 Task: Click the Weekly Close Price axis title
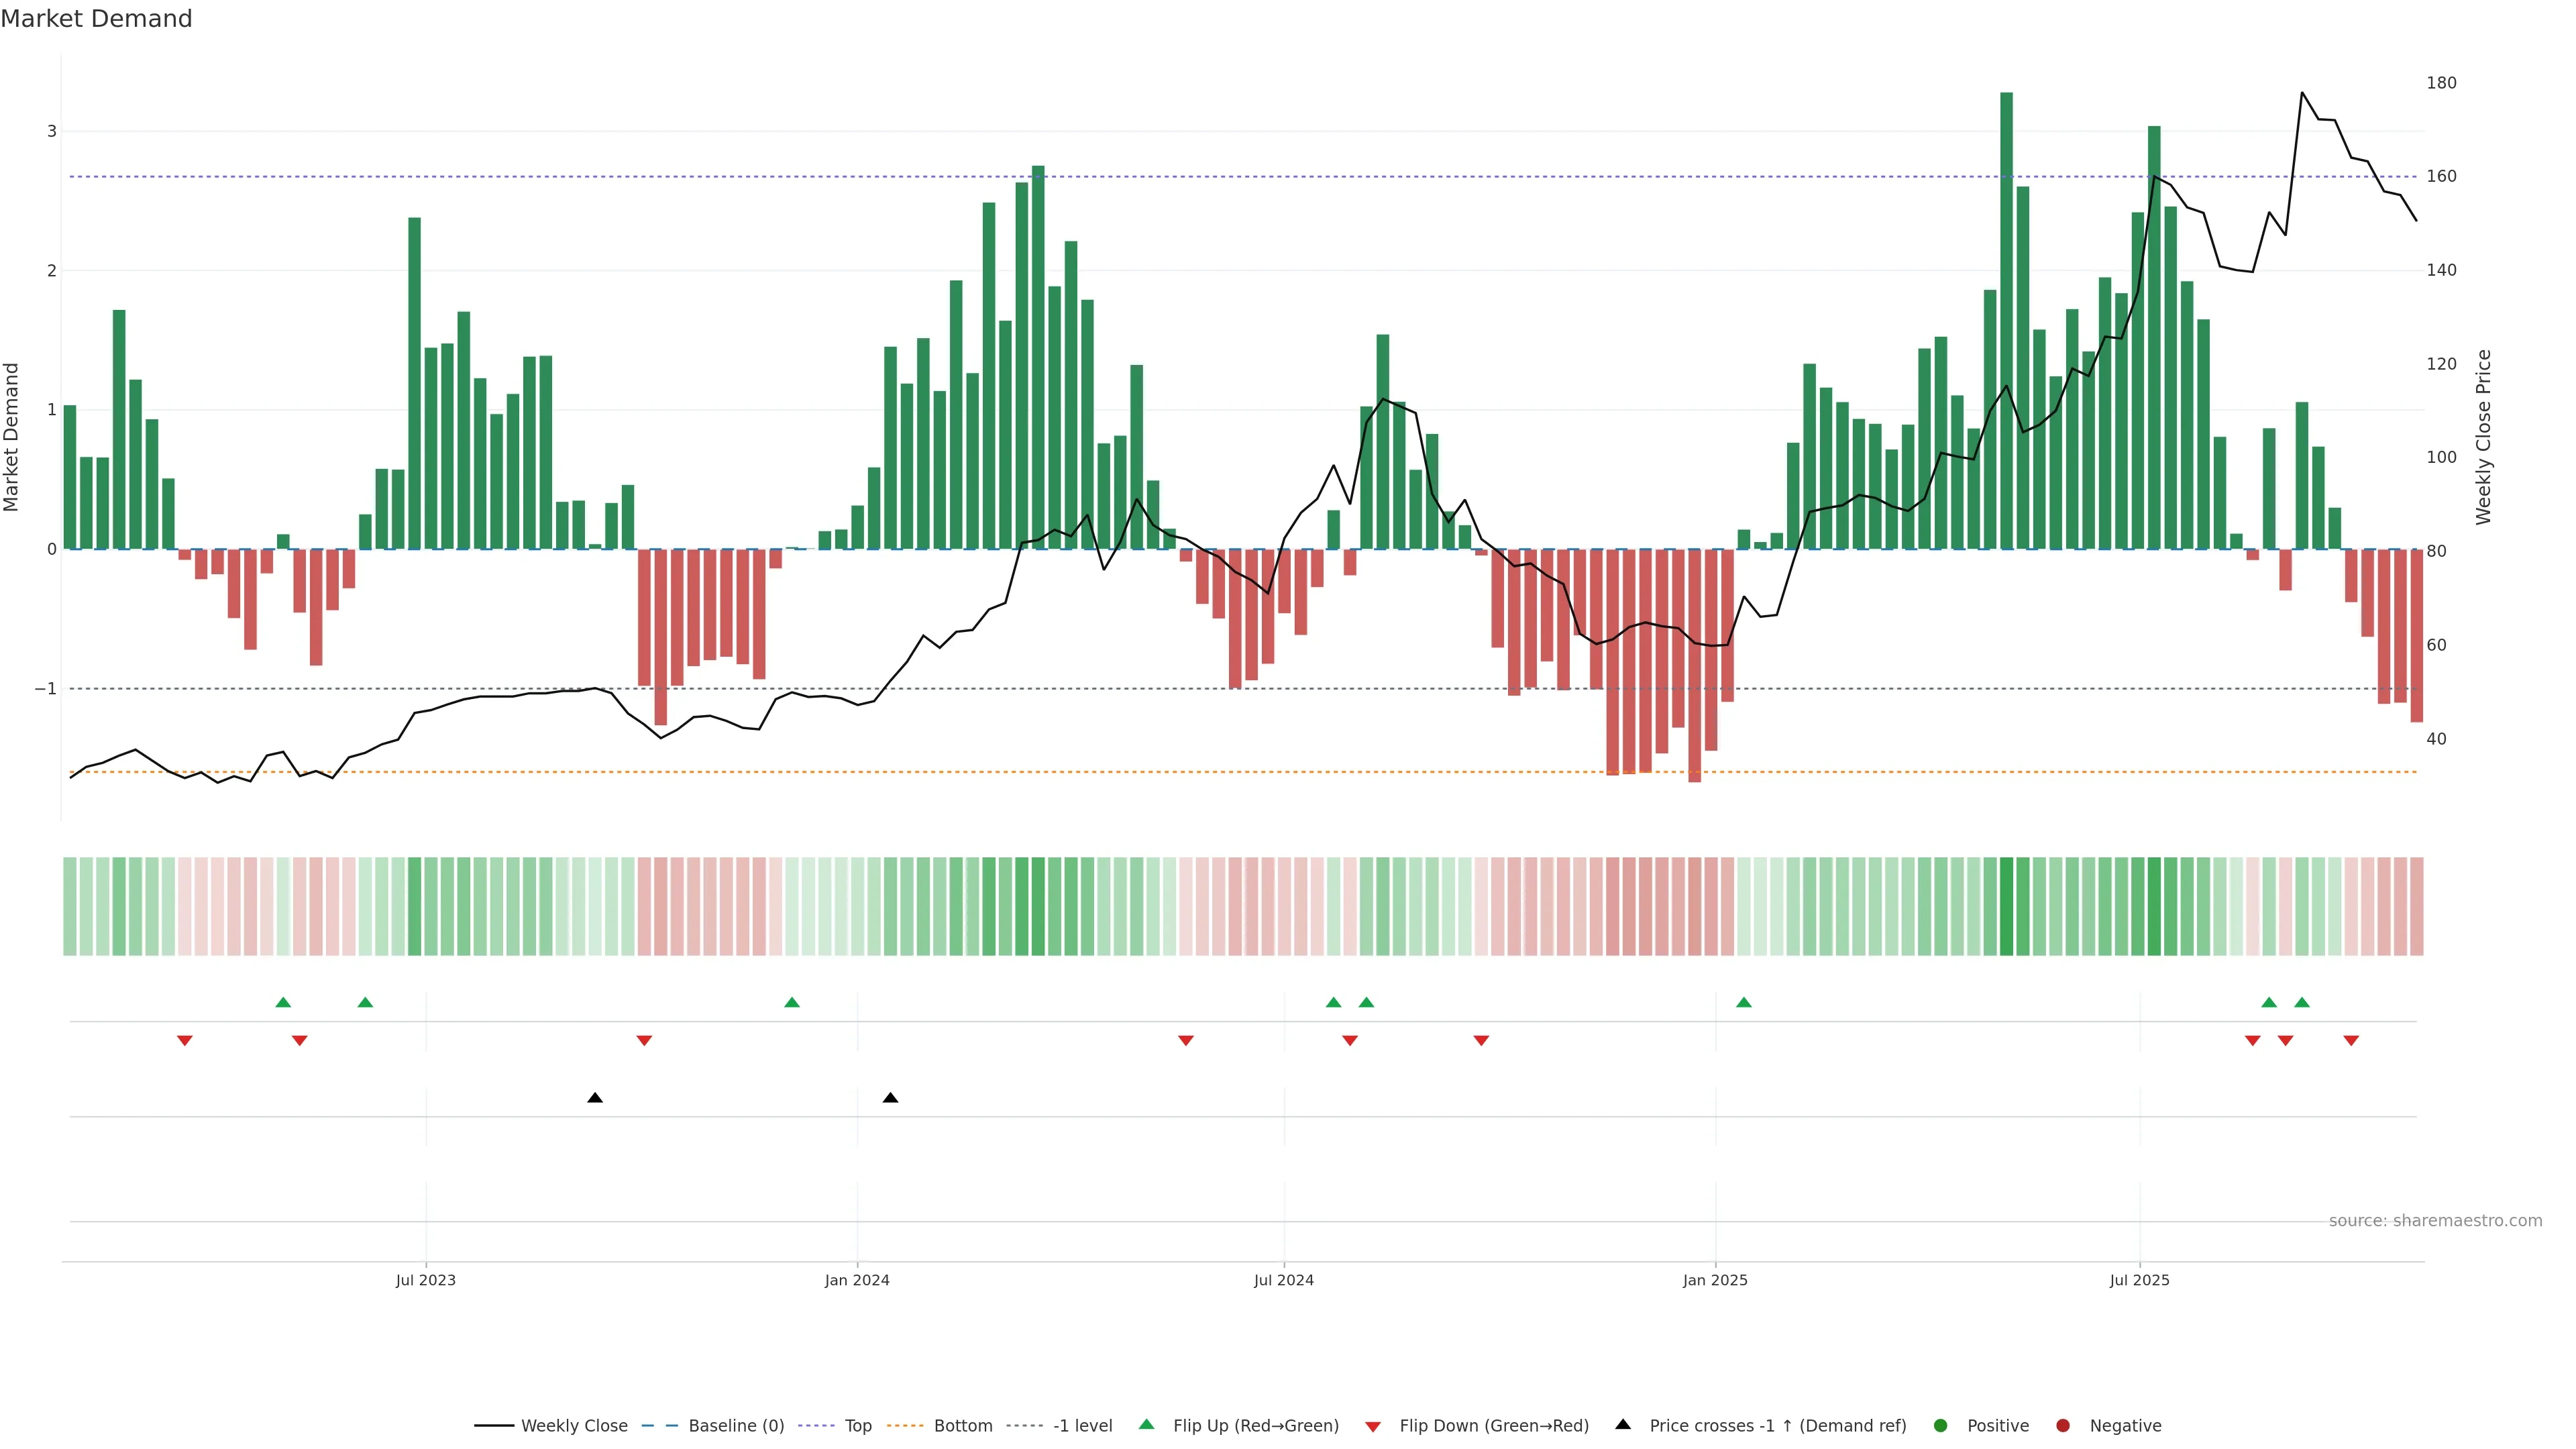[2484, 437]
